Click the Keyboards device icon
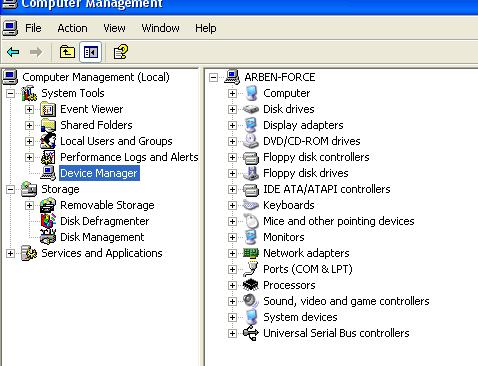Screen dimensions: 478x366 click(251, 205)
